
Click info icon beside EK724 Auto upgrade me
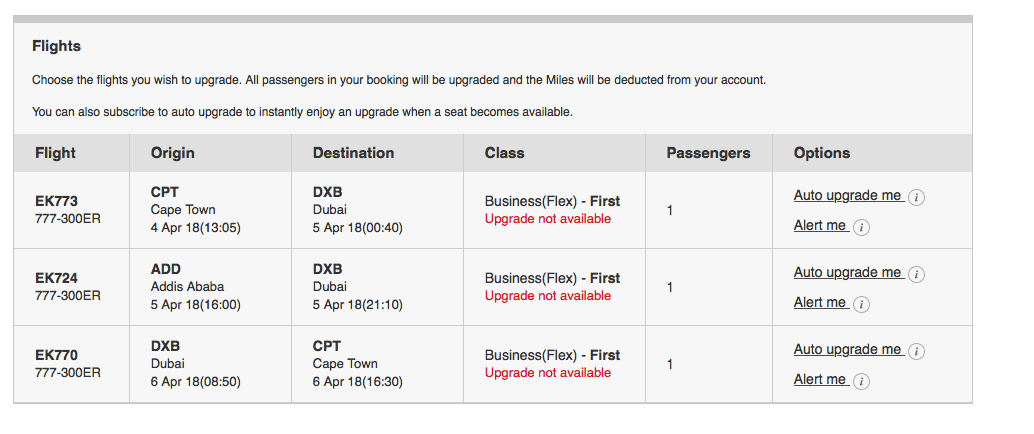[x=916, y=274]
